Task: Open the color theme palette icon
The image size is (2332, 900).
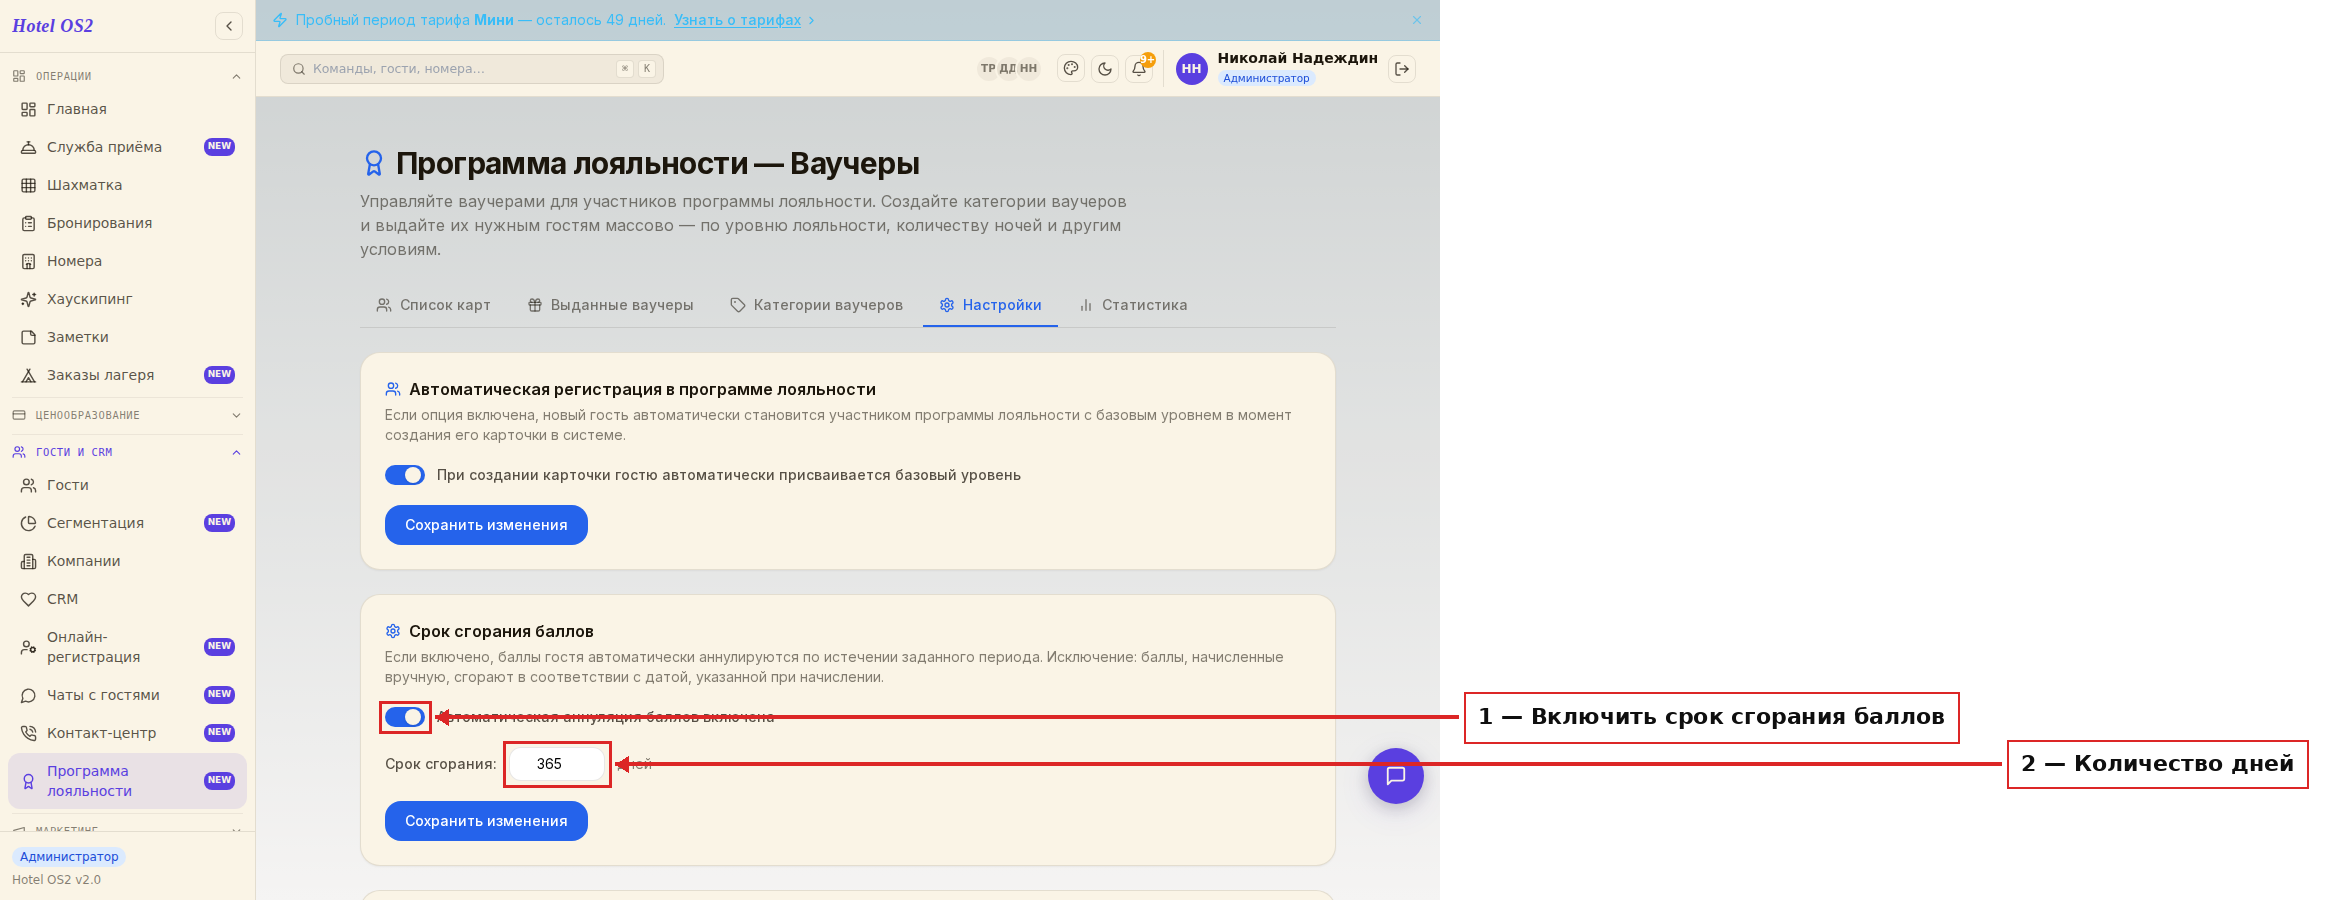Action: [1071, 69]
